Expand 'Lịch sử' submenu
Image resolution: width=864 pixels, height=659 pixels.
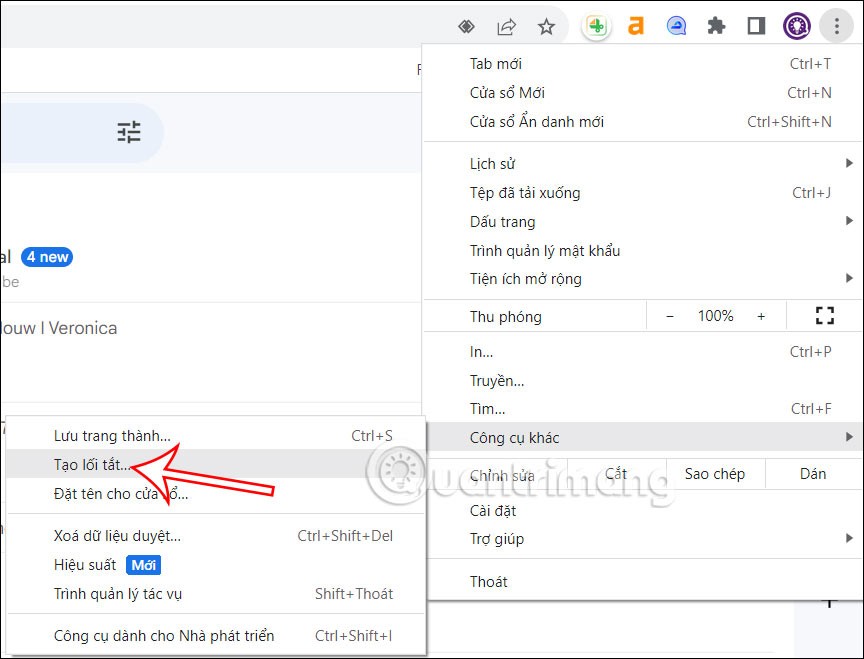(x=642, y=164)
